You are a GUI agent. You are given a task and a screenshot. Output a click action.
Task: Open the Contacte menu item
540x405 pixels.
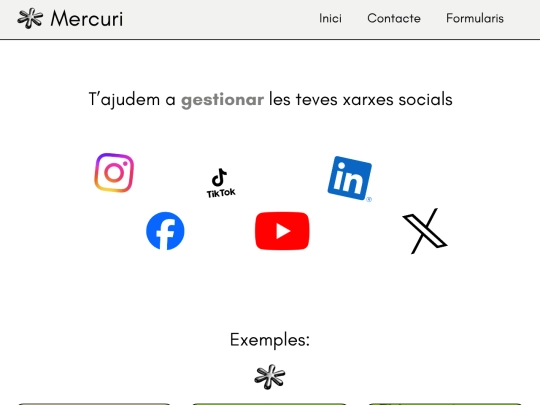tap(394, 18)
